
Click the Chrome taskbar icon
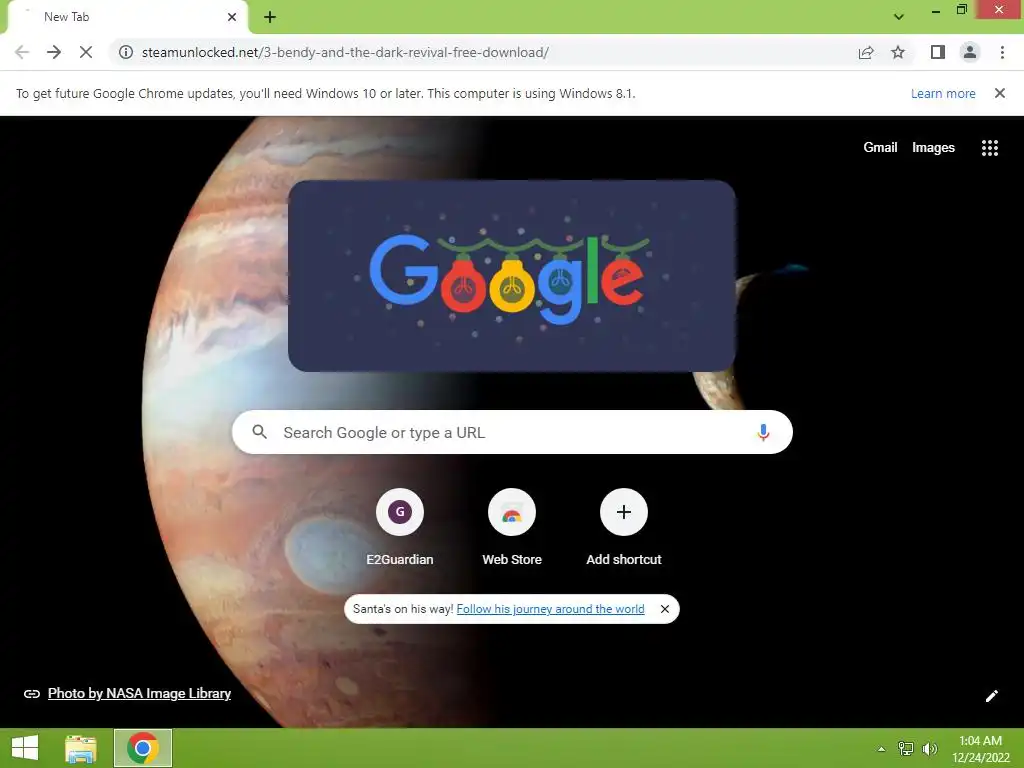click(x=143, y=748)
